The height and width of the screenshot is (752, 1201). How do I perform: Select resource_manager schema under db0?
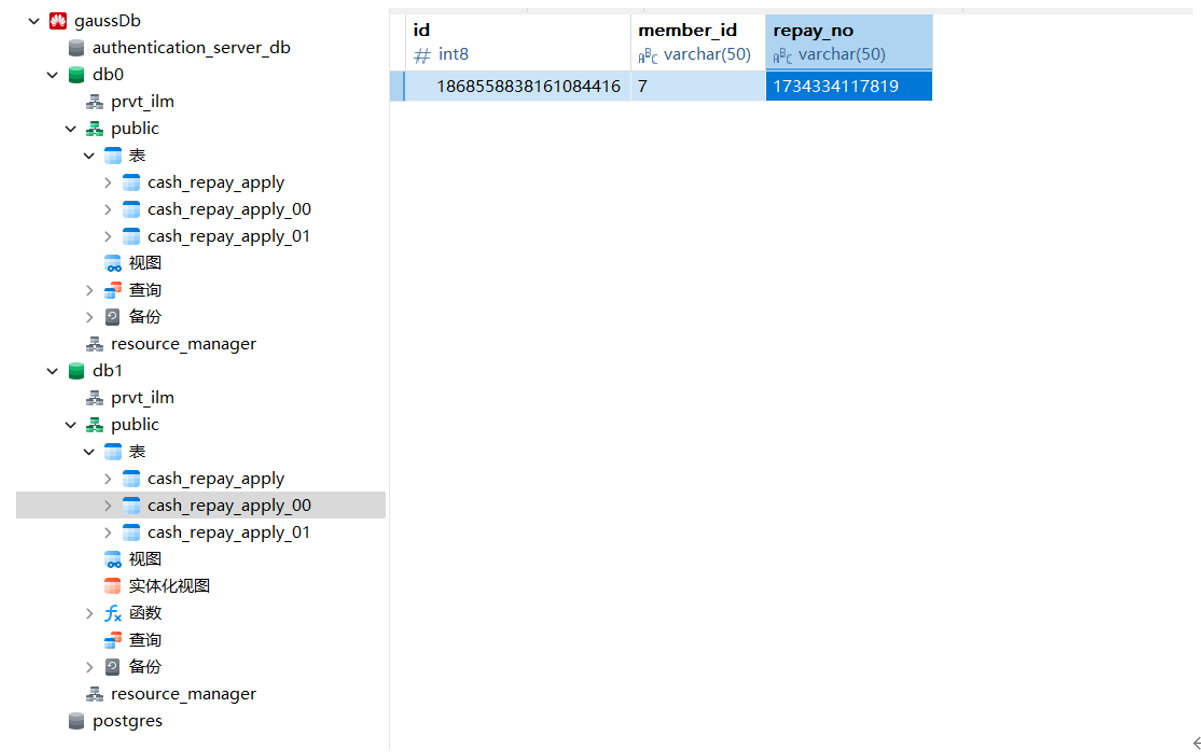183,344
